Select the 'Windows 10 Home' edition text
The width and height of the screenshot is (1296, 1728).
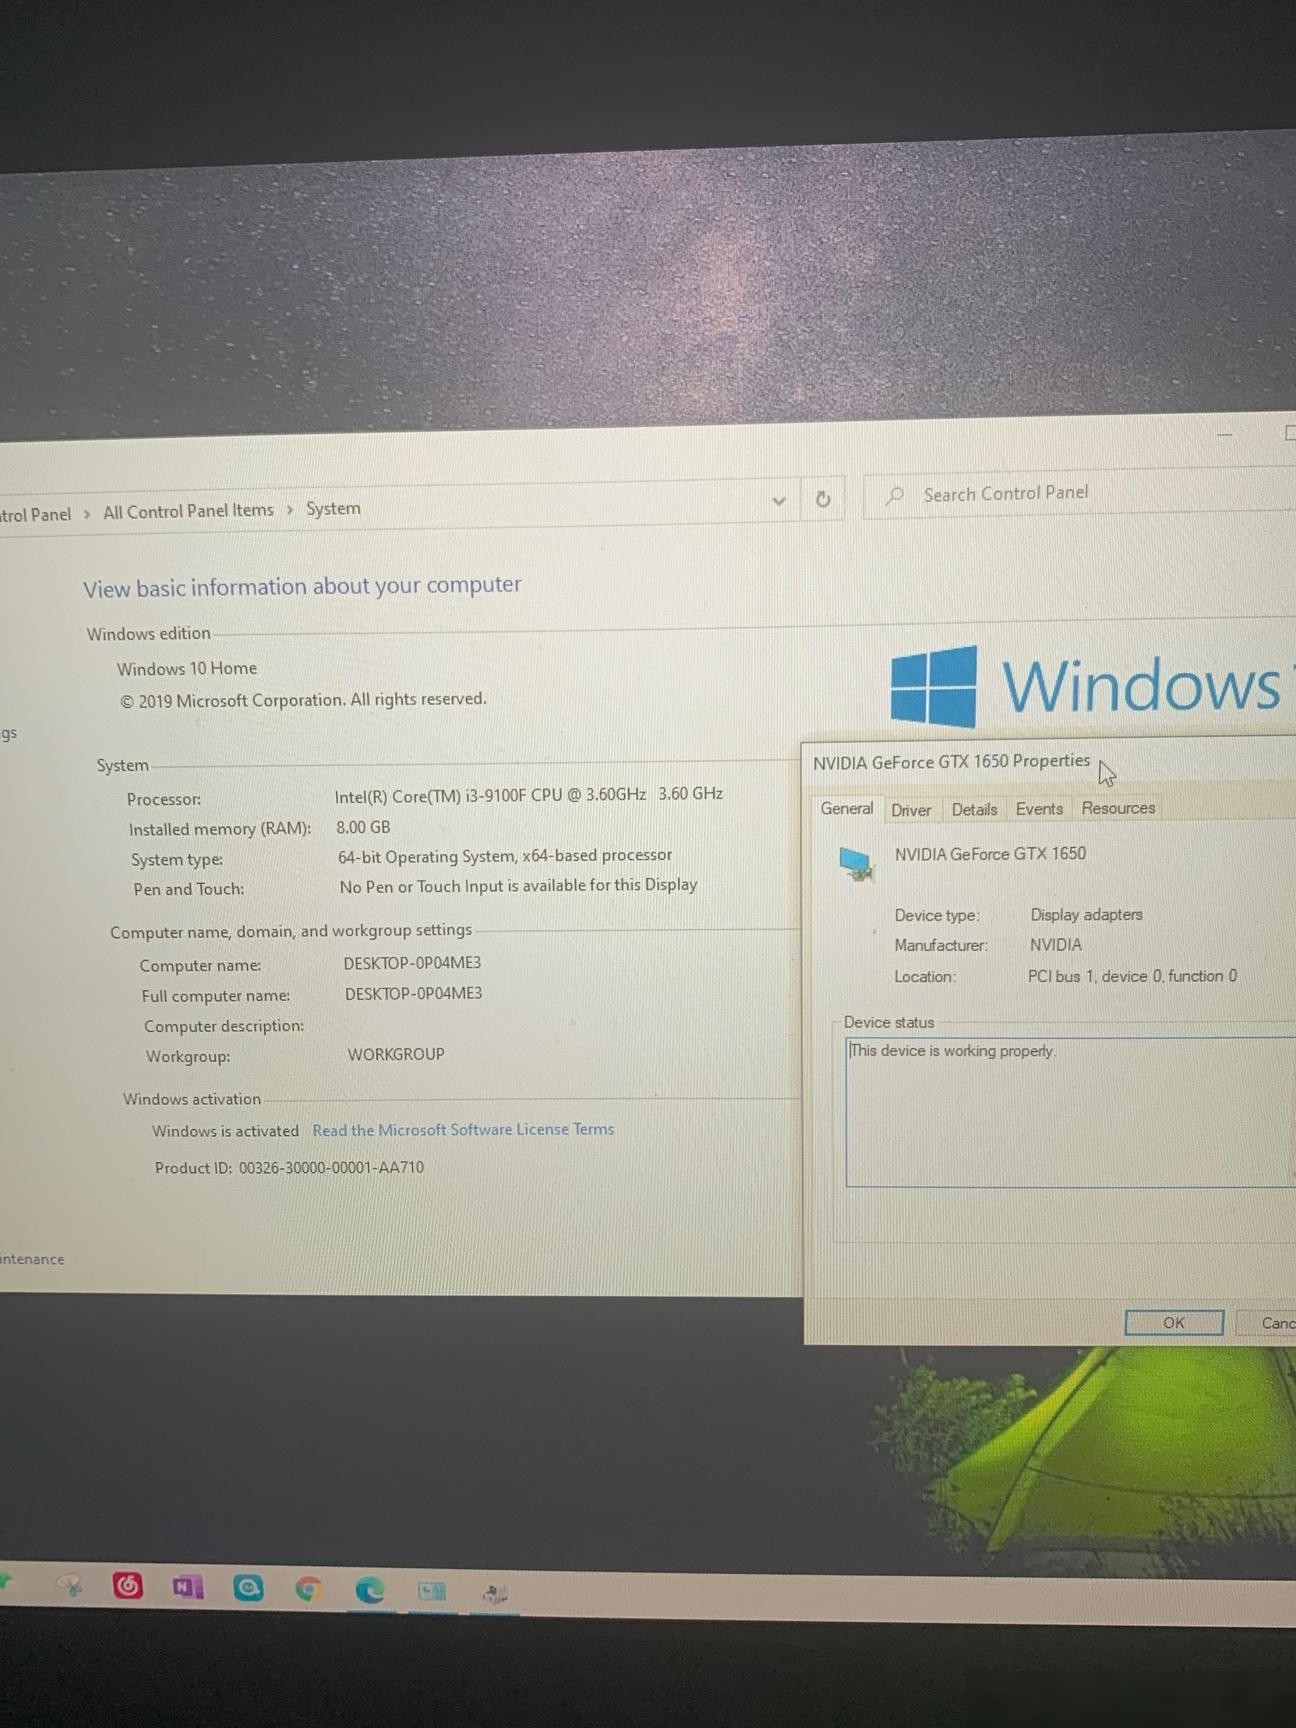click(186, 668)
